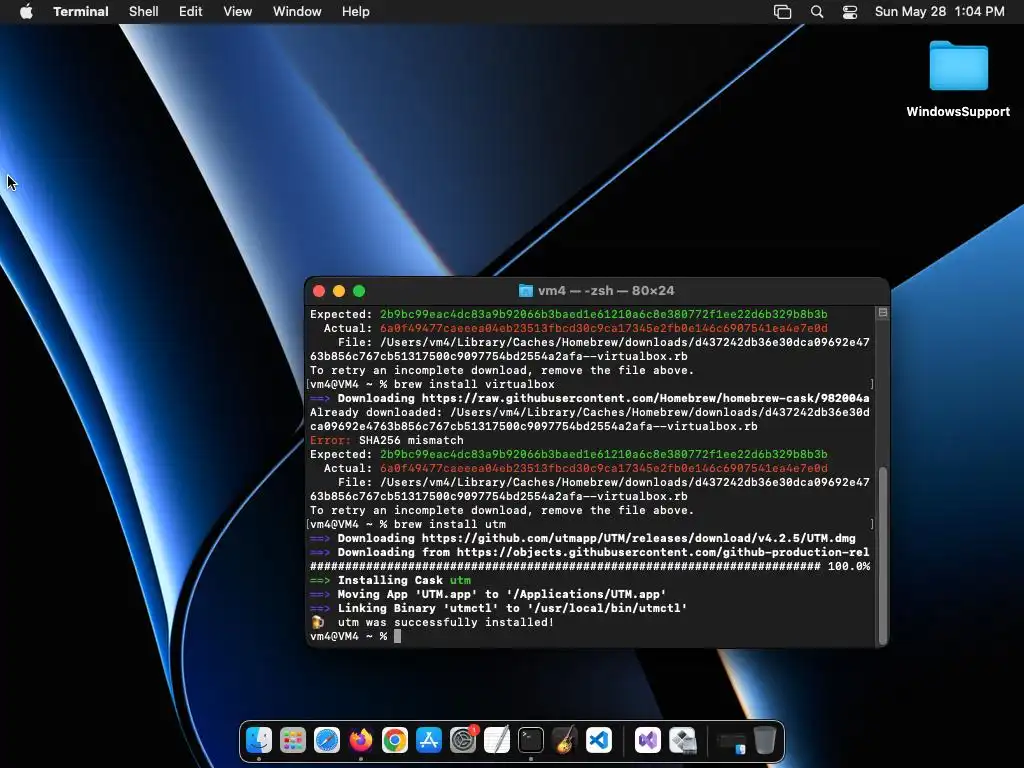Open the Edit menu

point(190,12)
